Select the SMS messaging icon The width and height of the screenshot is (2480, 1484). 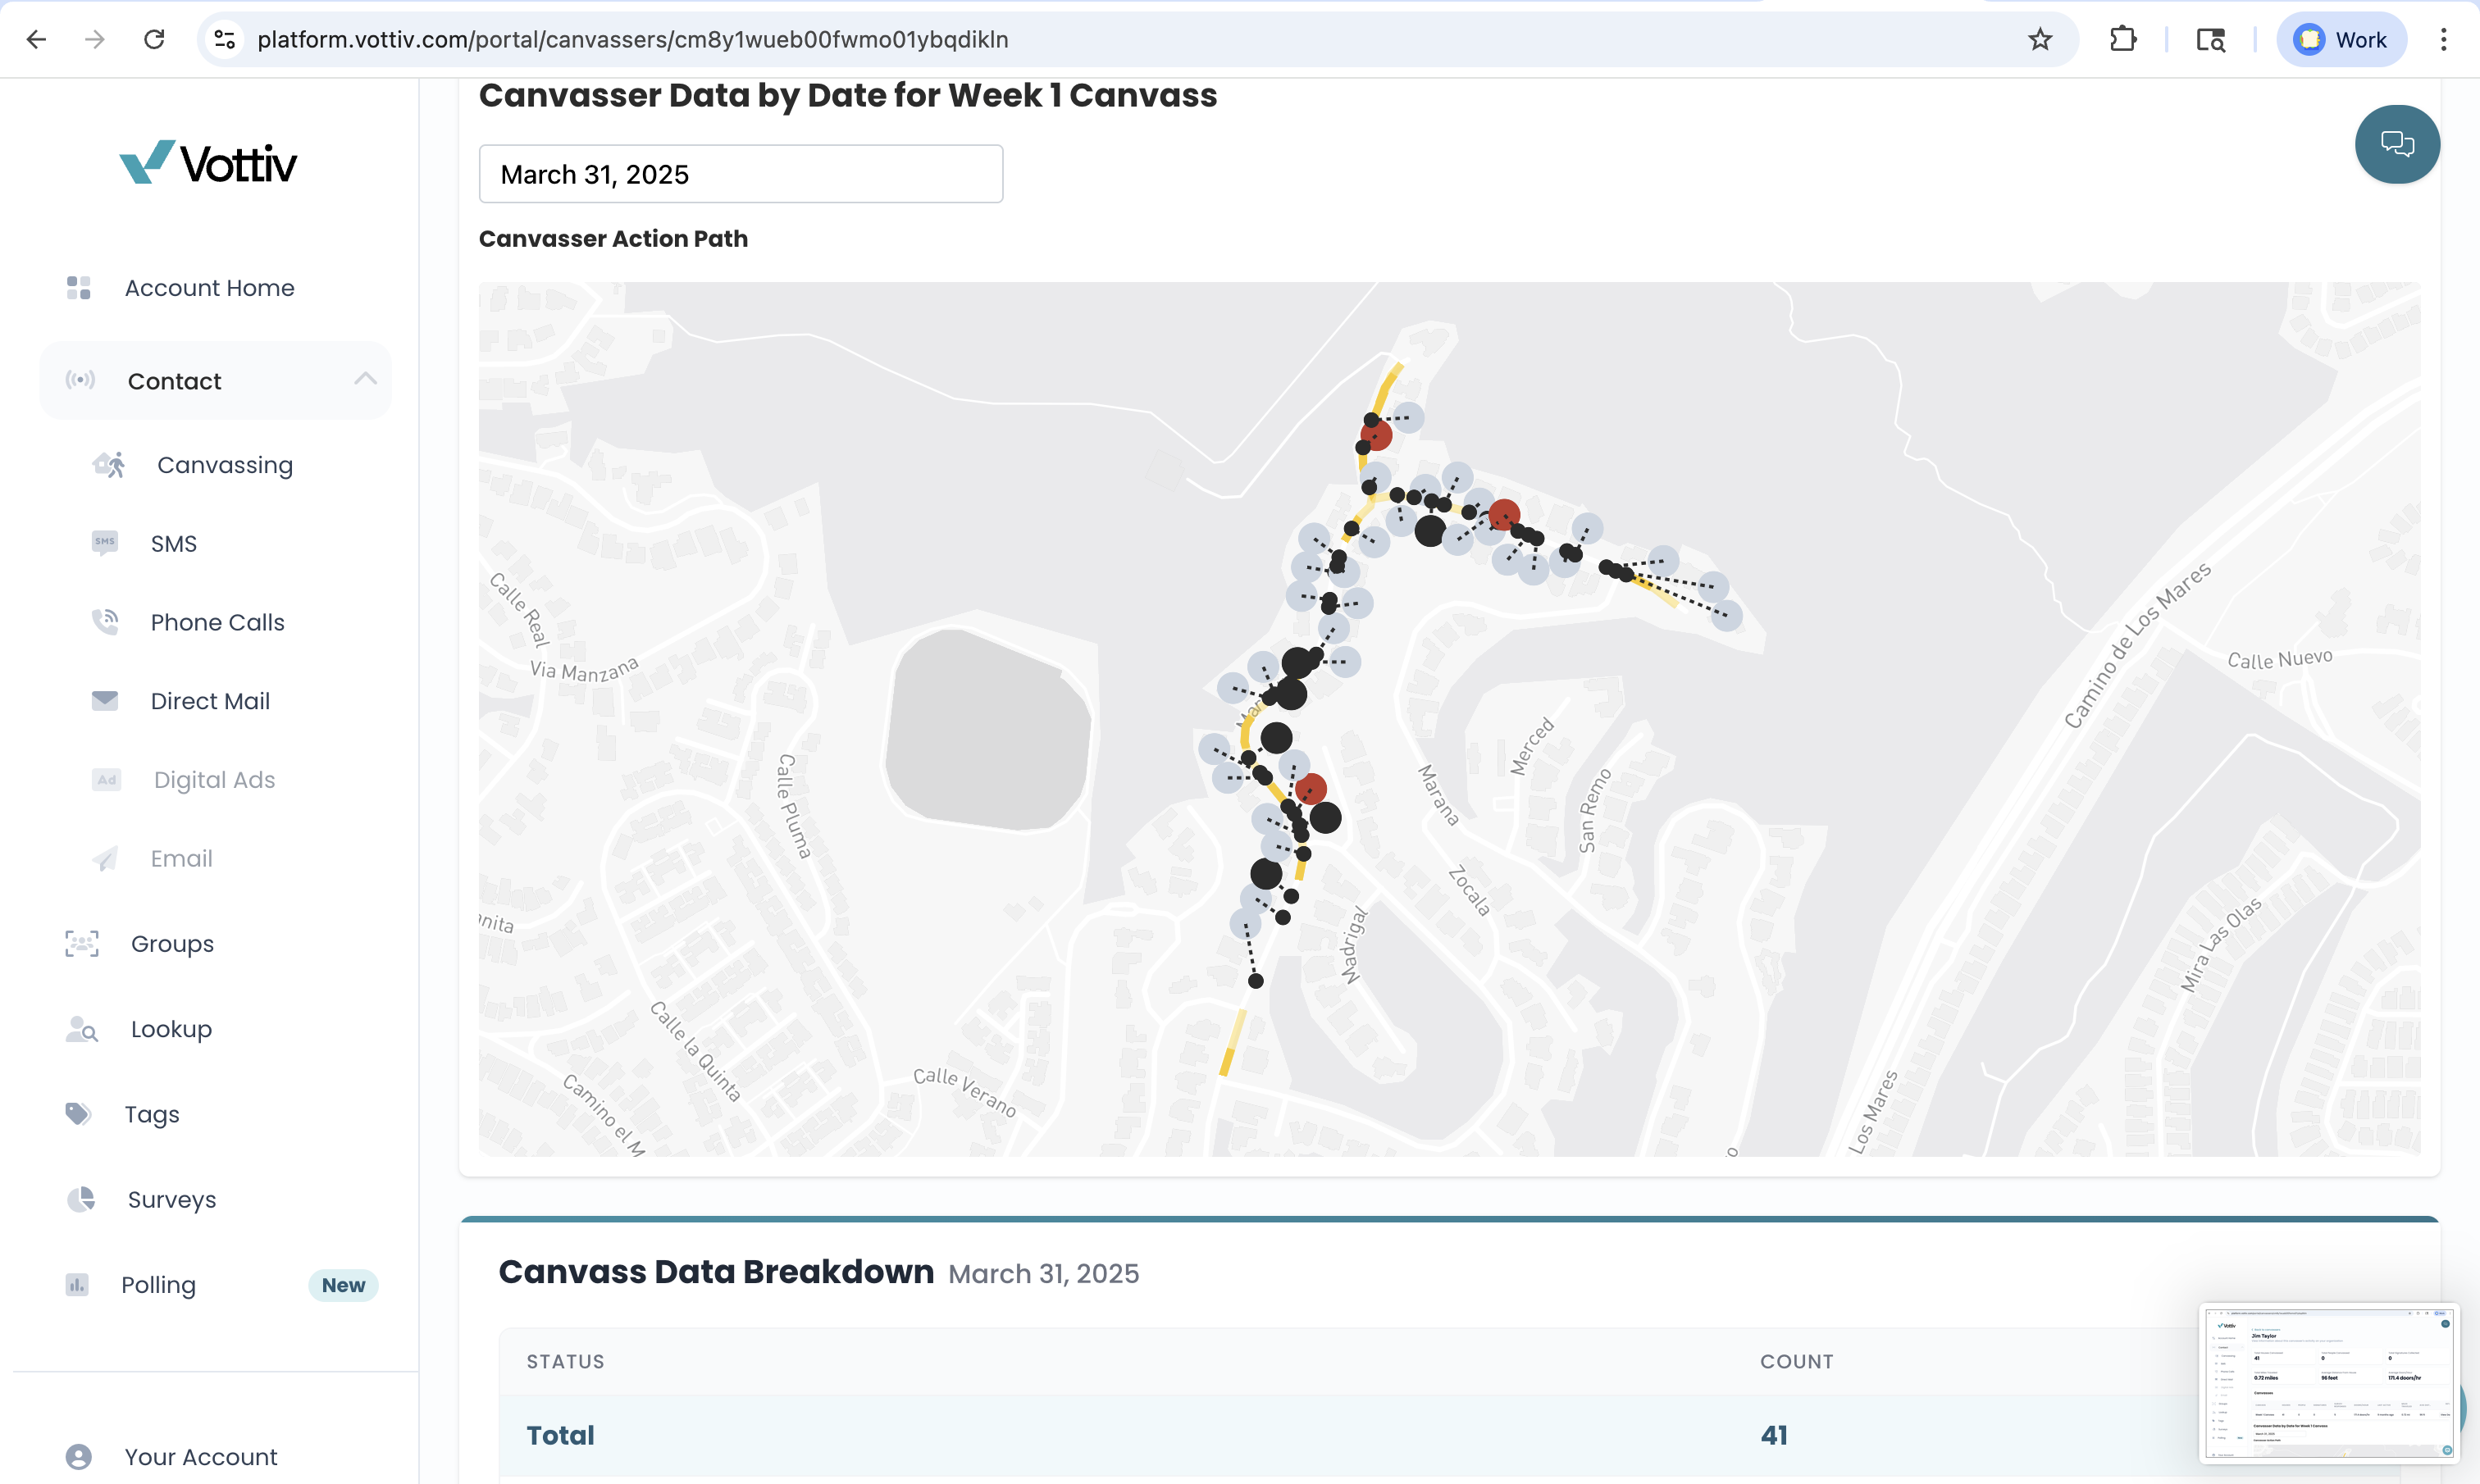[105, 542]
